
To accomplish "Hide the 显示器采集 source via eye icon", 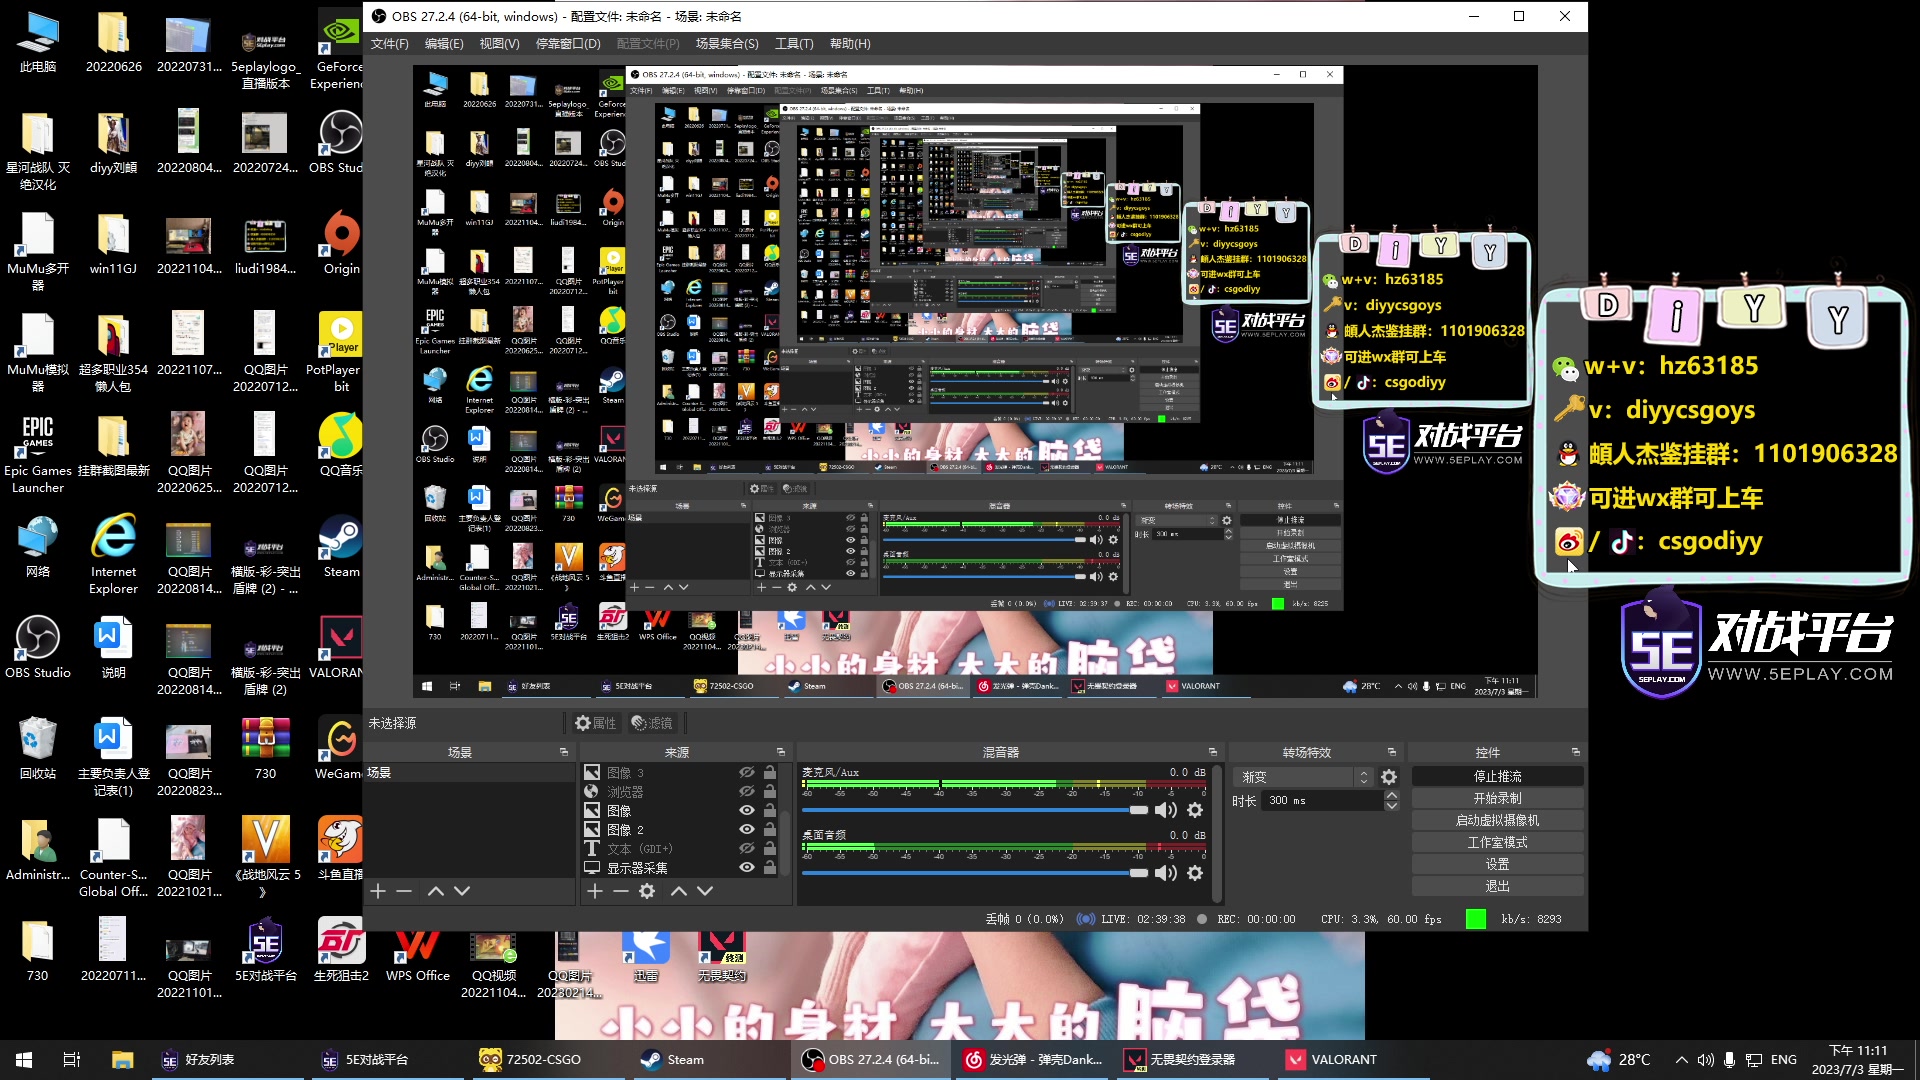I will (746, 868).
